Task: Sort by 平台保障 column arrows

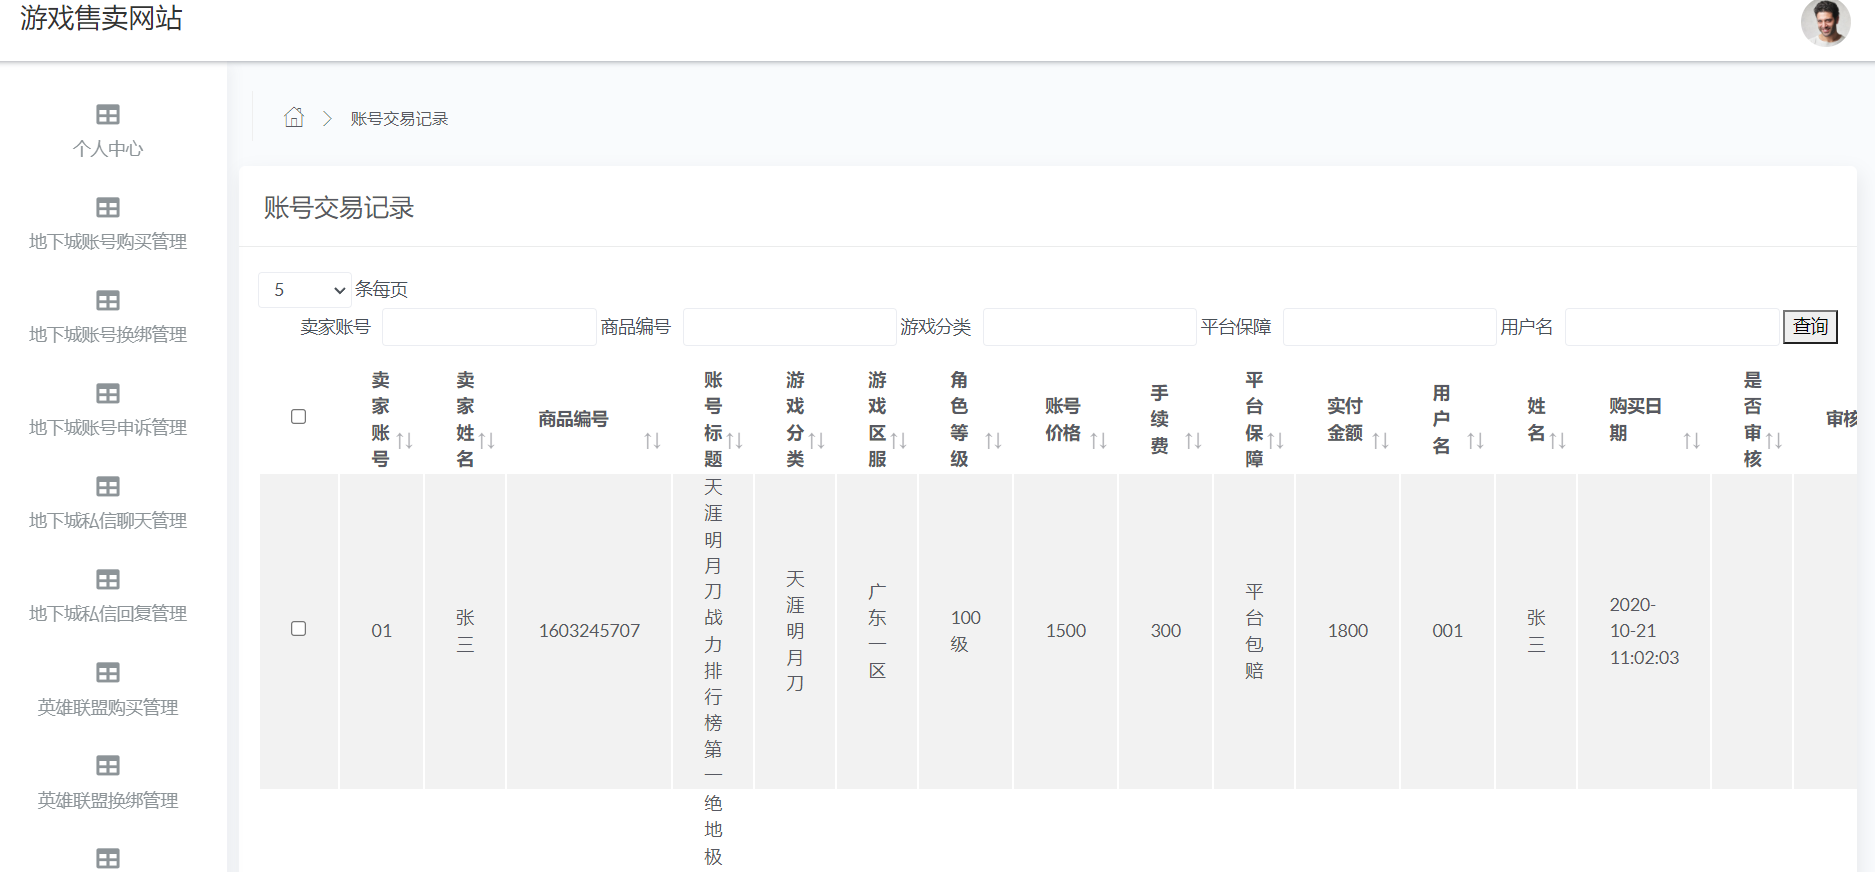Action: (x=1275, y=441)
